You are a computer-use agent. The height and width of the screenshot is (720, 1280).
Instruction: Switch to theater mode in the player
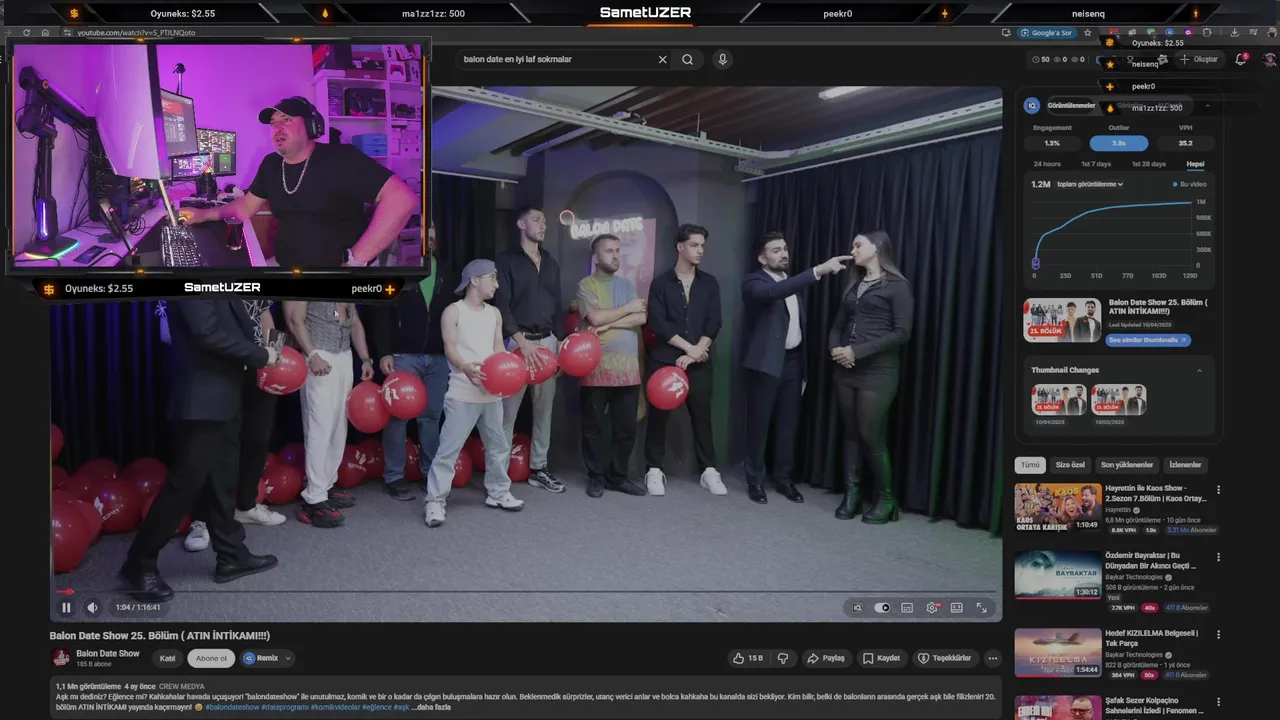pos(957,607)
